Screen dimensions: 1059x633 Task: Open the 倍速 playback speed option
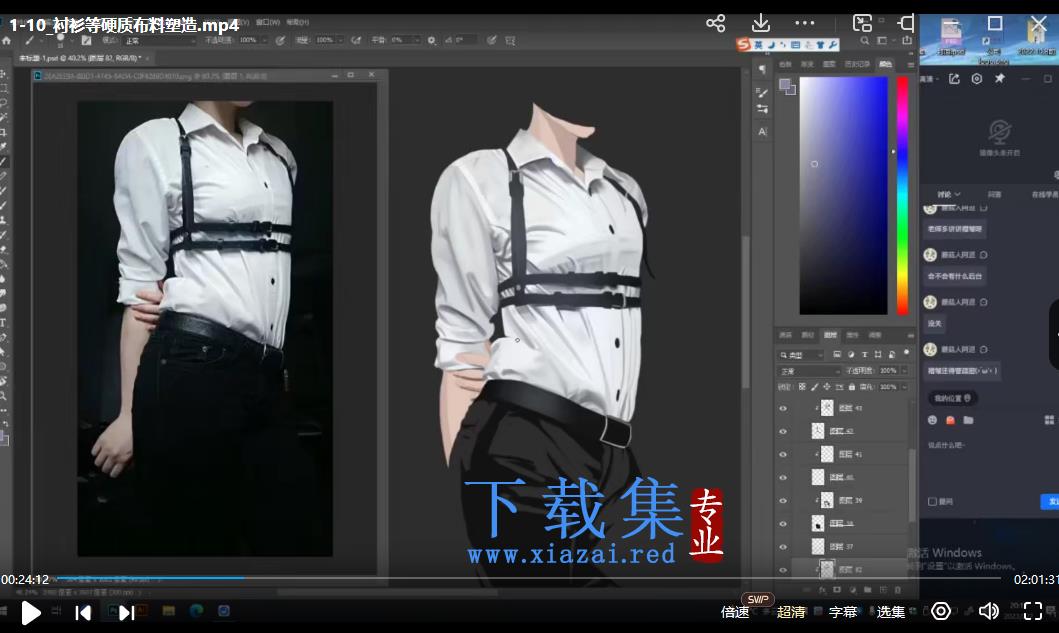pyautogui.click(x=735, y=612)
